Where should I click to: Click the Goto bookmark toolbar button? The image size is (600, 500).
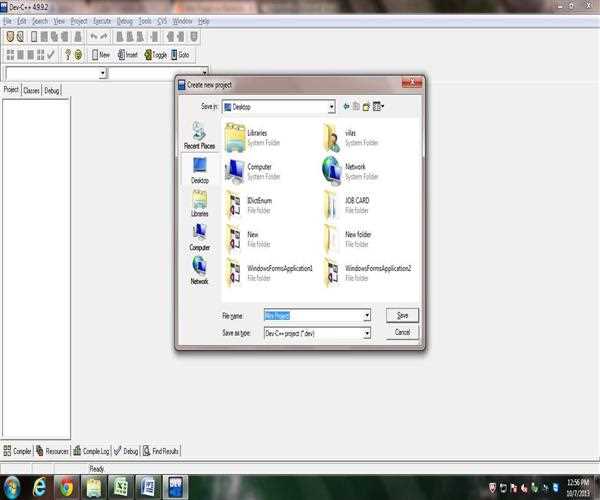click(181, 55)
